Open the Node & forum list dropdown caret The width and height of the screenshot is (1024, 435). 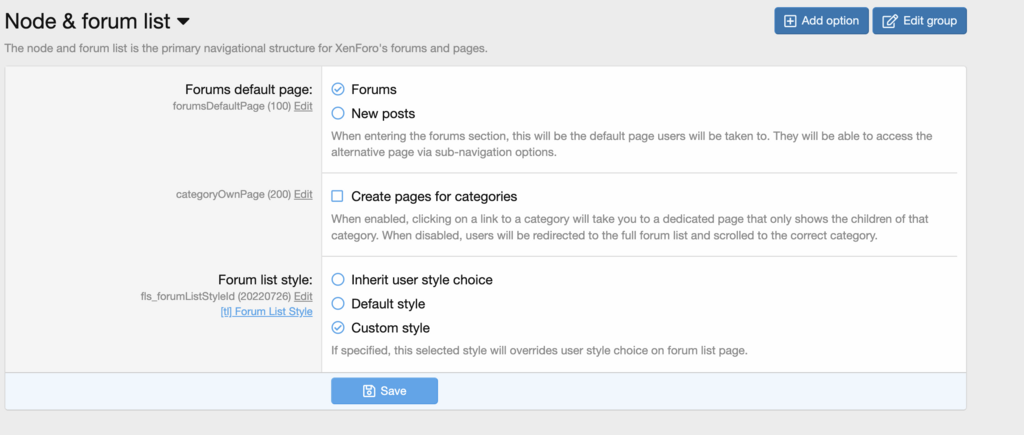(x=183, y=21)
